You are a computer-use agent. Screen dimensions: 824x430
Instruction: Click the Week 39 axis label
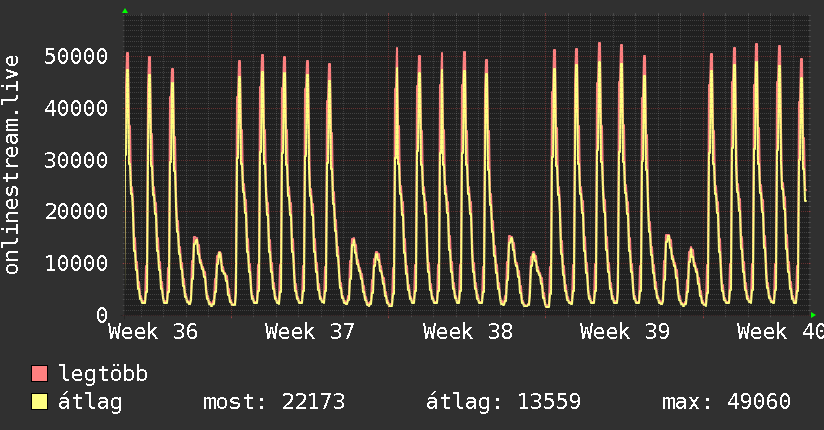tap(625, 332)
